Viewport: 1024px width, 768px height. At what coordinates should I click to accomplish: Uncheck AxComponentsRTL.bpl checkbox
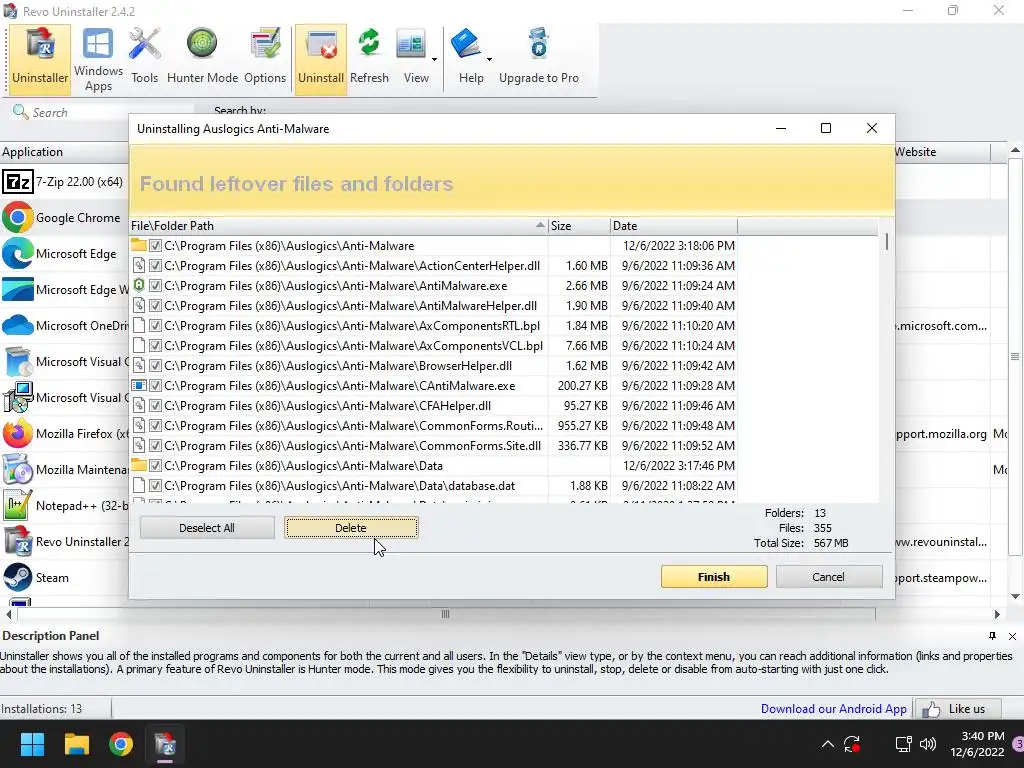(x=155, y=325)
